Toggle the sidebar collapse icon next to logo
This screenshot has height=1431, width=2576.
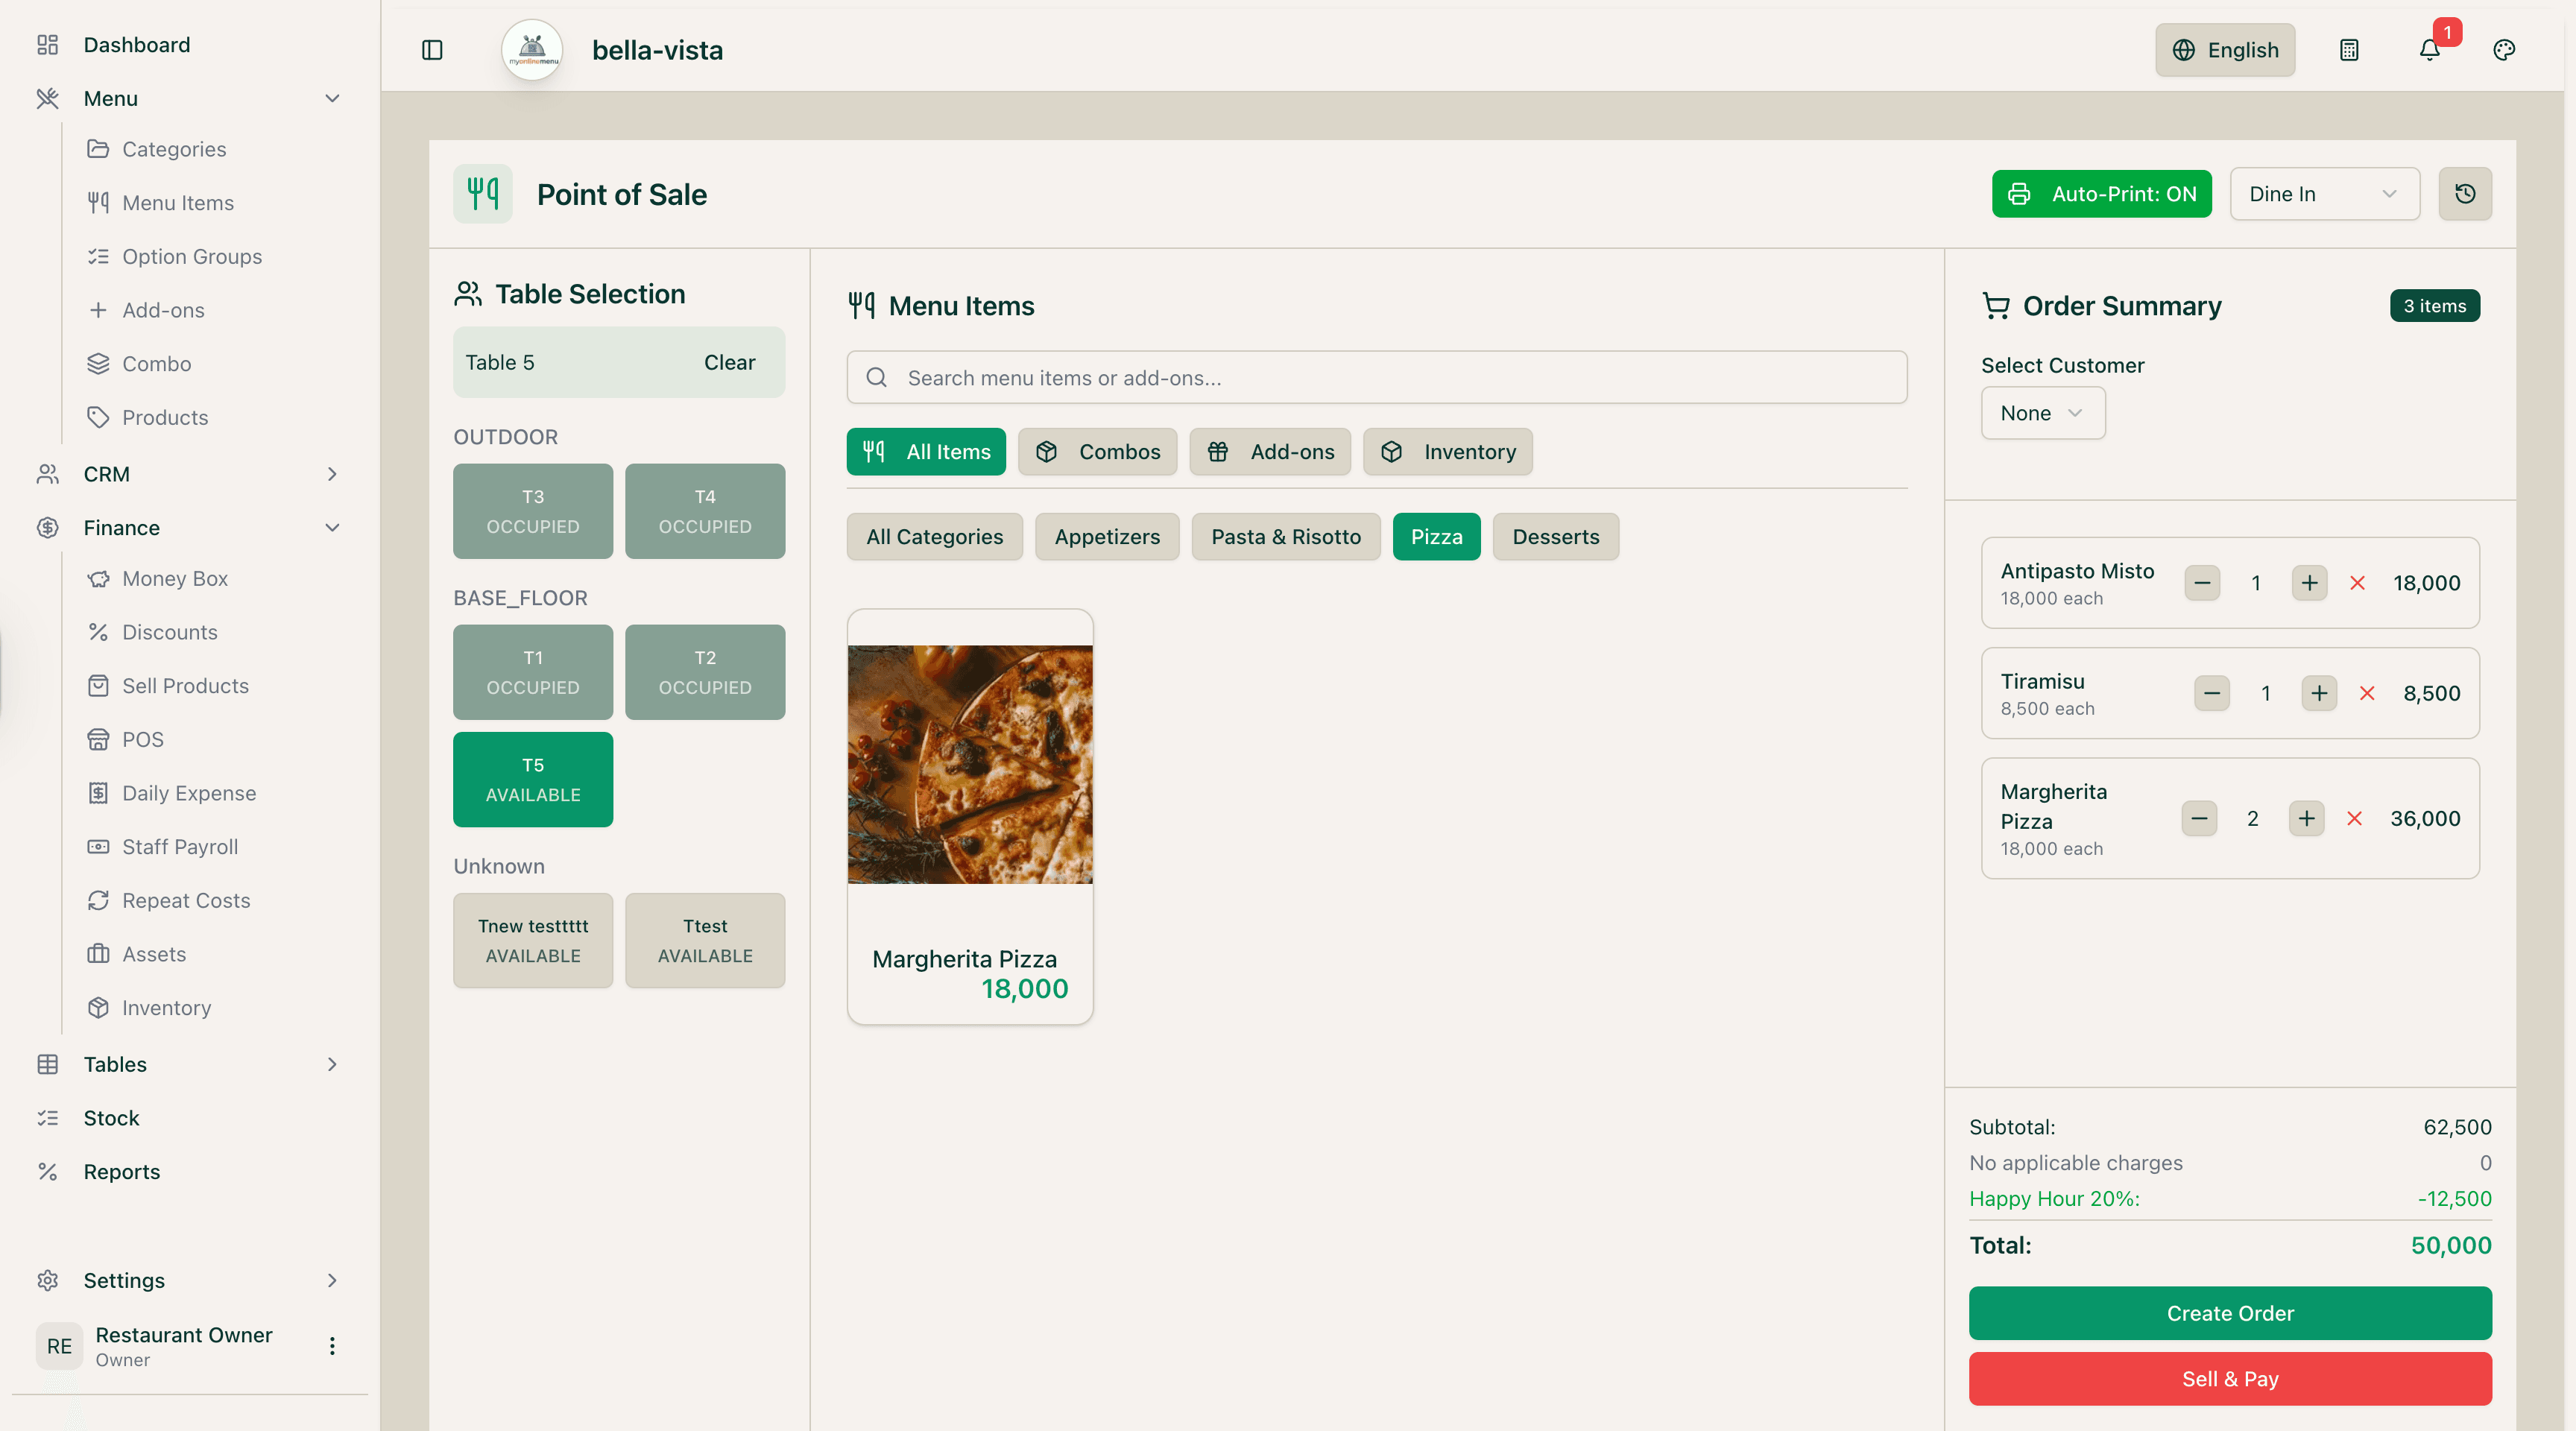[x=432, y=50]
